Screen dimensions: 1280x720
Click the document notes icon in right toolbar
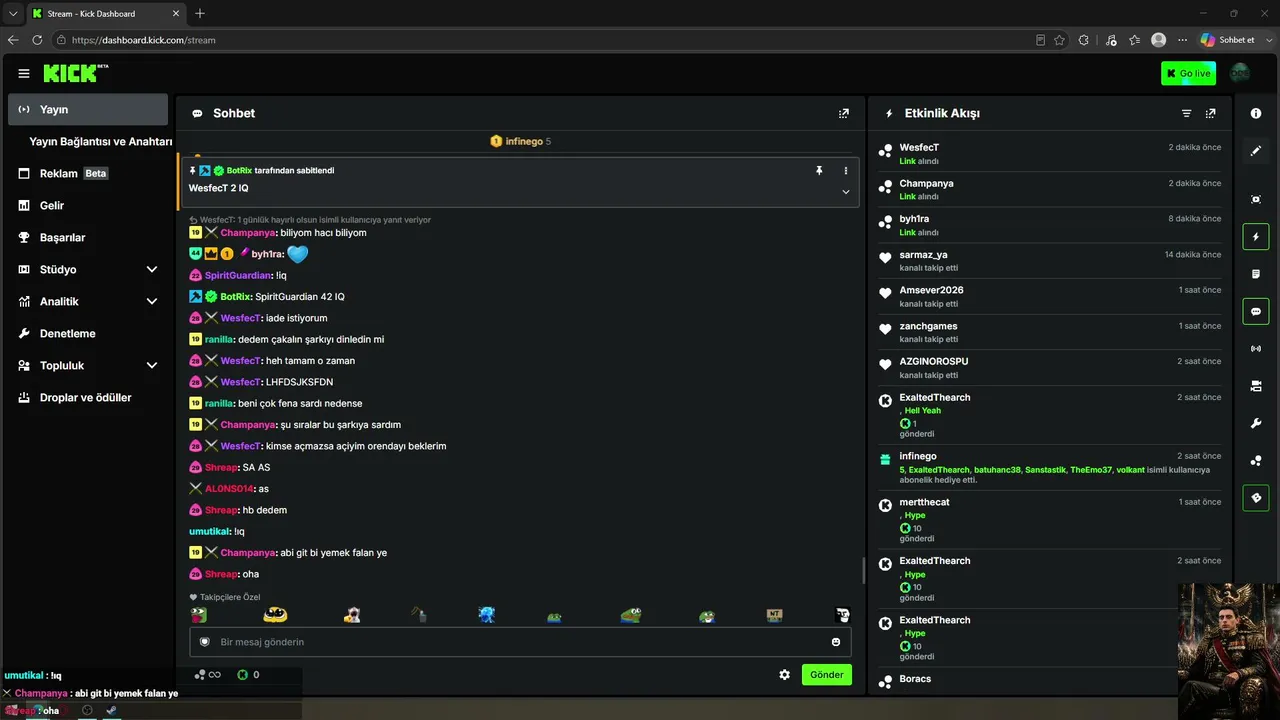click(x=1256, y=274)
